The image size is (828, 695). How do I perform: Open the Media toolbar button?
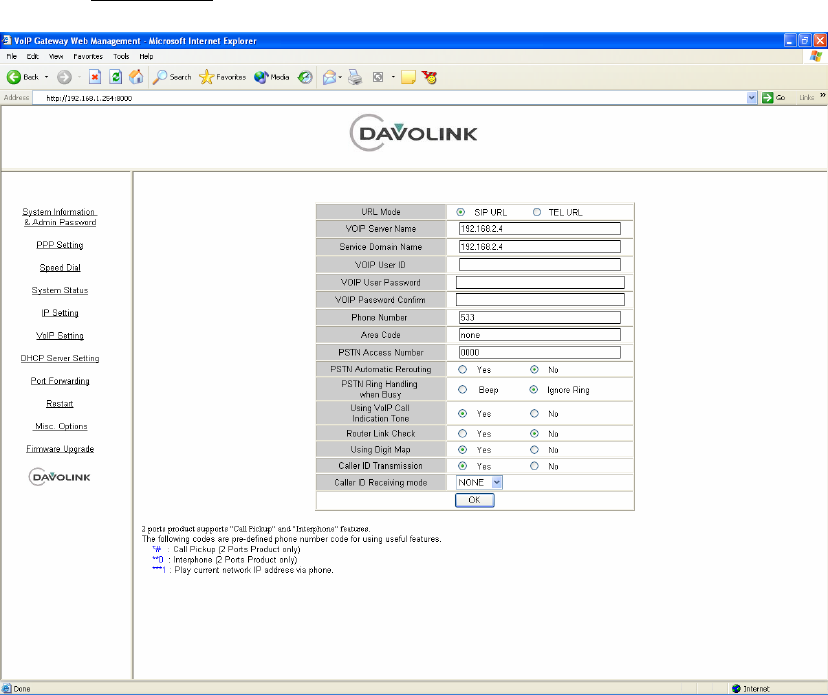pyautogui.click(x=271, y=77)
